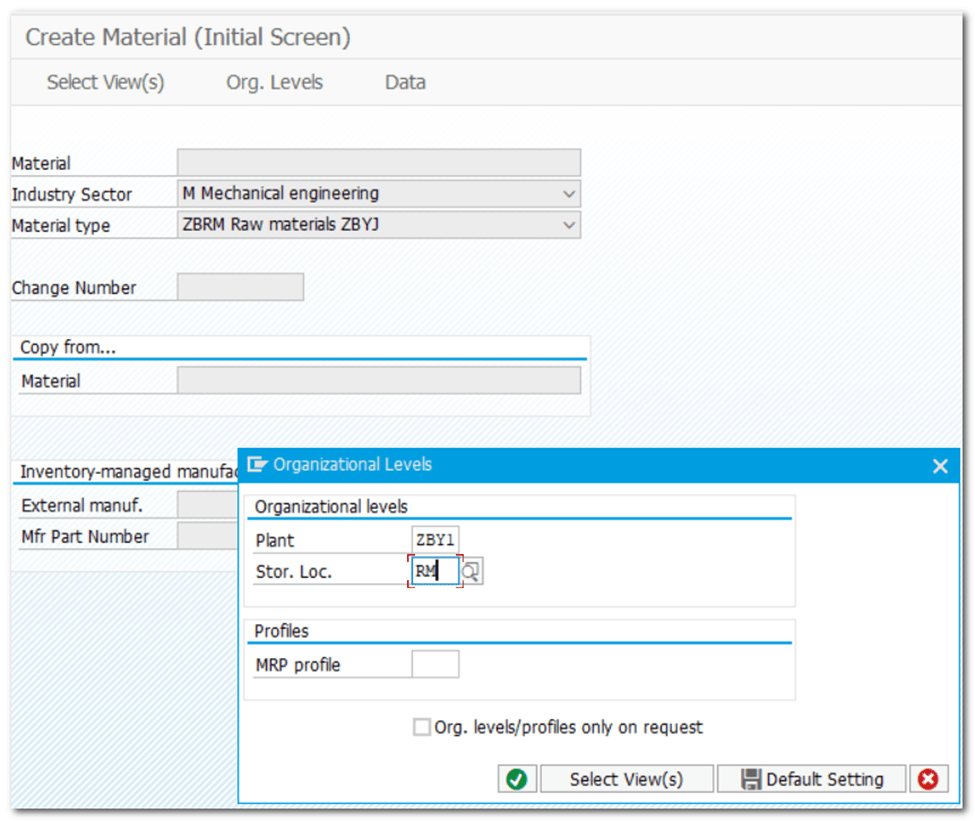The height and width of the screenshot is (821, 975).
Task: Click the Copy from Material field
Action: click(378, 381)
